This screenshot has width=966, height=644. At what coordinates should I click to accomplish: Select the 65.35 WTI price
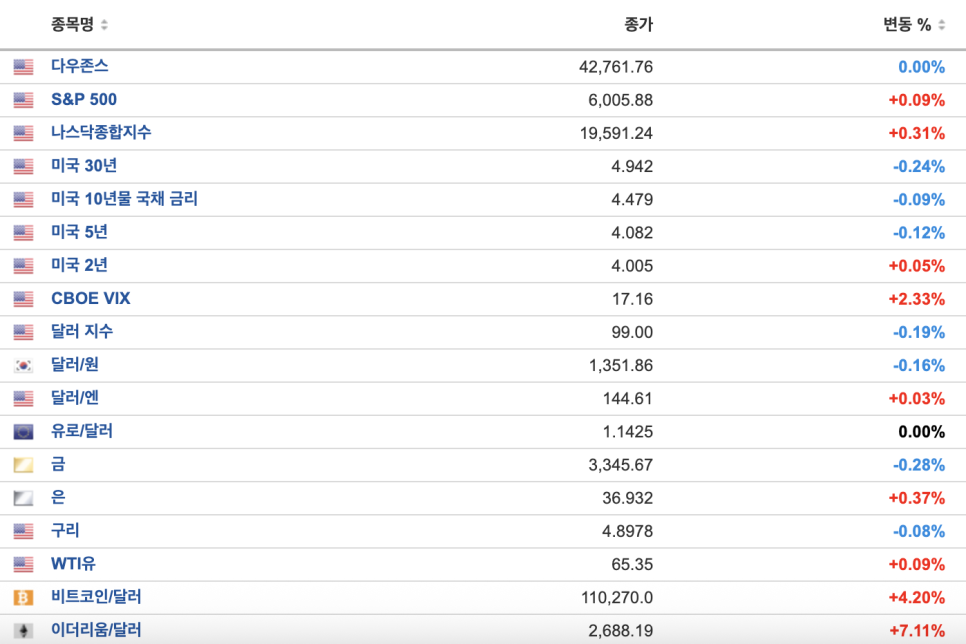tap(632, 565)
